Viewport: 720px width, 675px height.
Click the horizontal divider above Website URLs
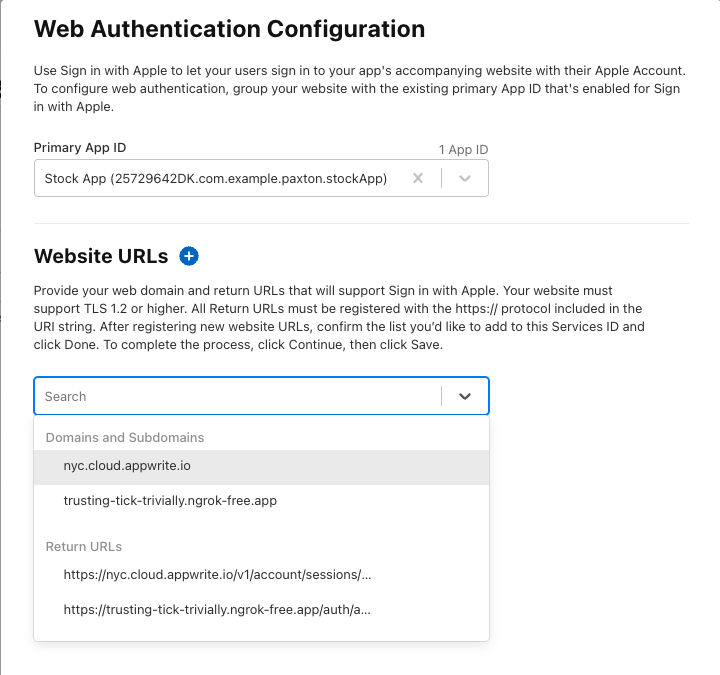tap(361, 224)
